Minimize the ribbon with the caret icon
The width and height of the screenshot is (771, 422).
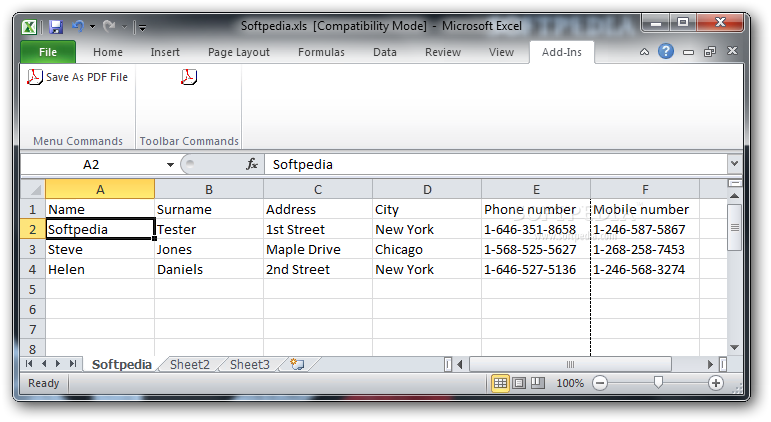tap(644, 52)
